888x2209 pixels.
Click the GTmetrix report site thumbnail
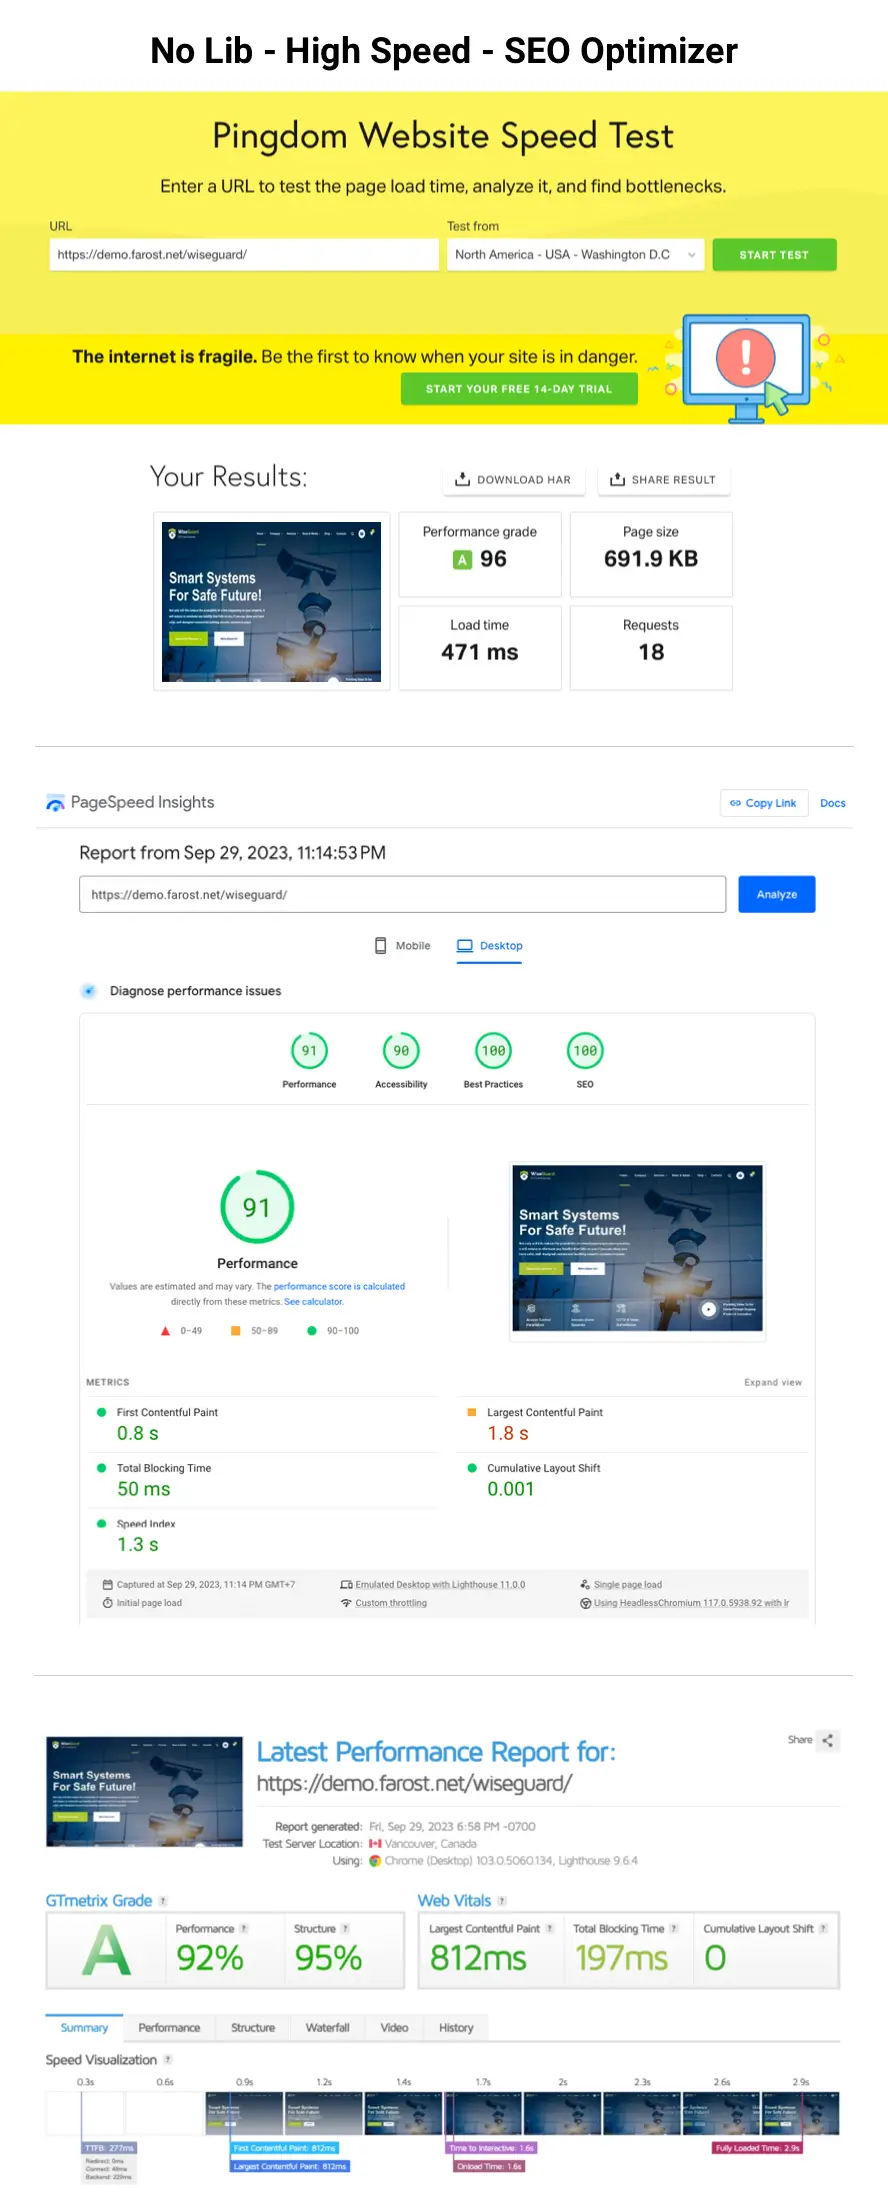(145, 1791)
